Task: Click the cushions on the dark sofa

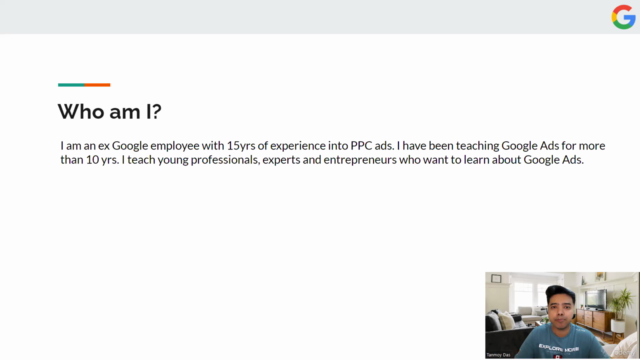Action: (502, 320)
